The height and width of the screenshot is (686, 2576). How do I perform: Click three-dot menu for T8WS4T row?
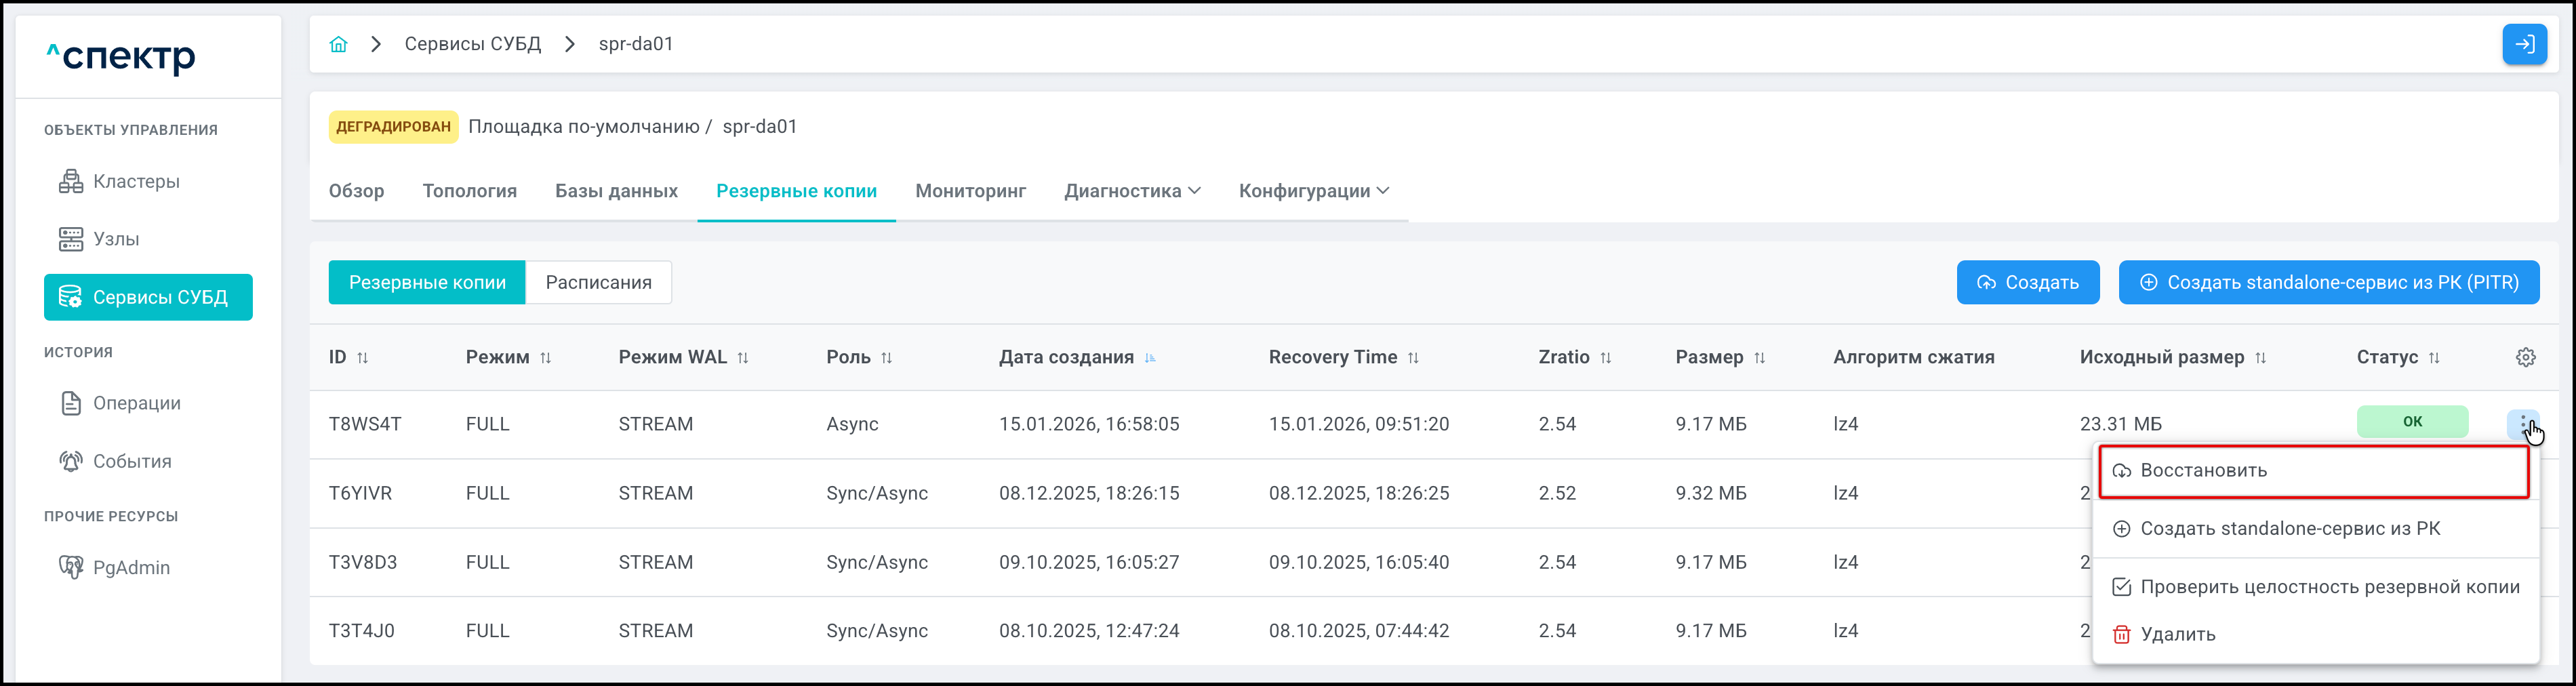2522,423
